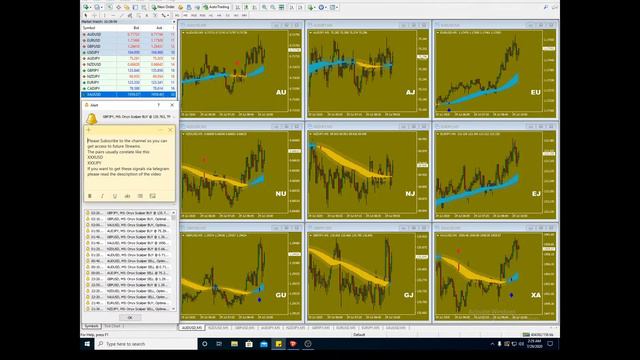Click the zoom in magnifier icon
The image size is (640, 360).
click(x=264, y=7)
